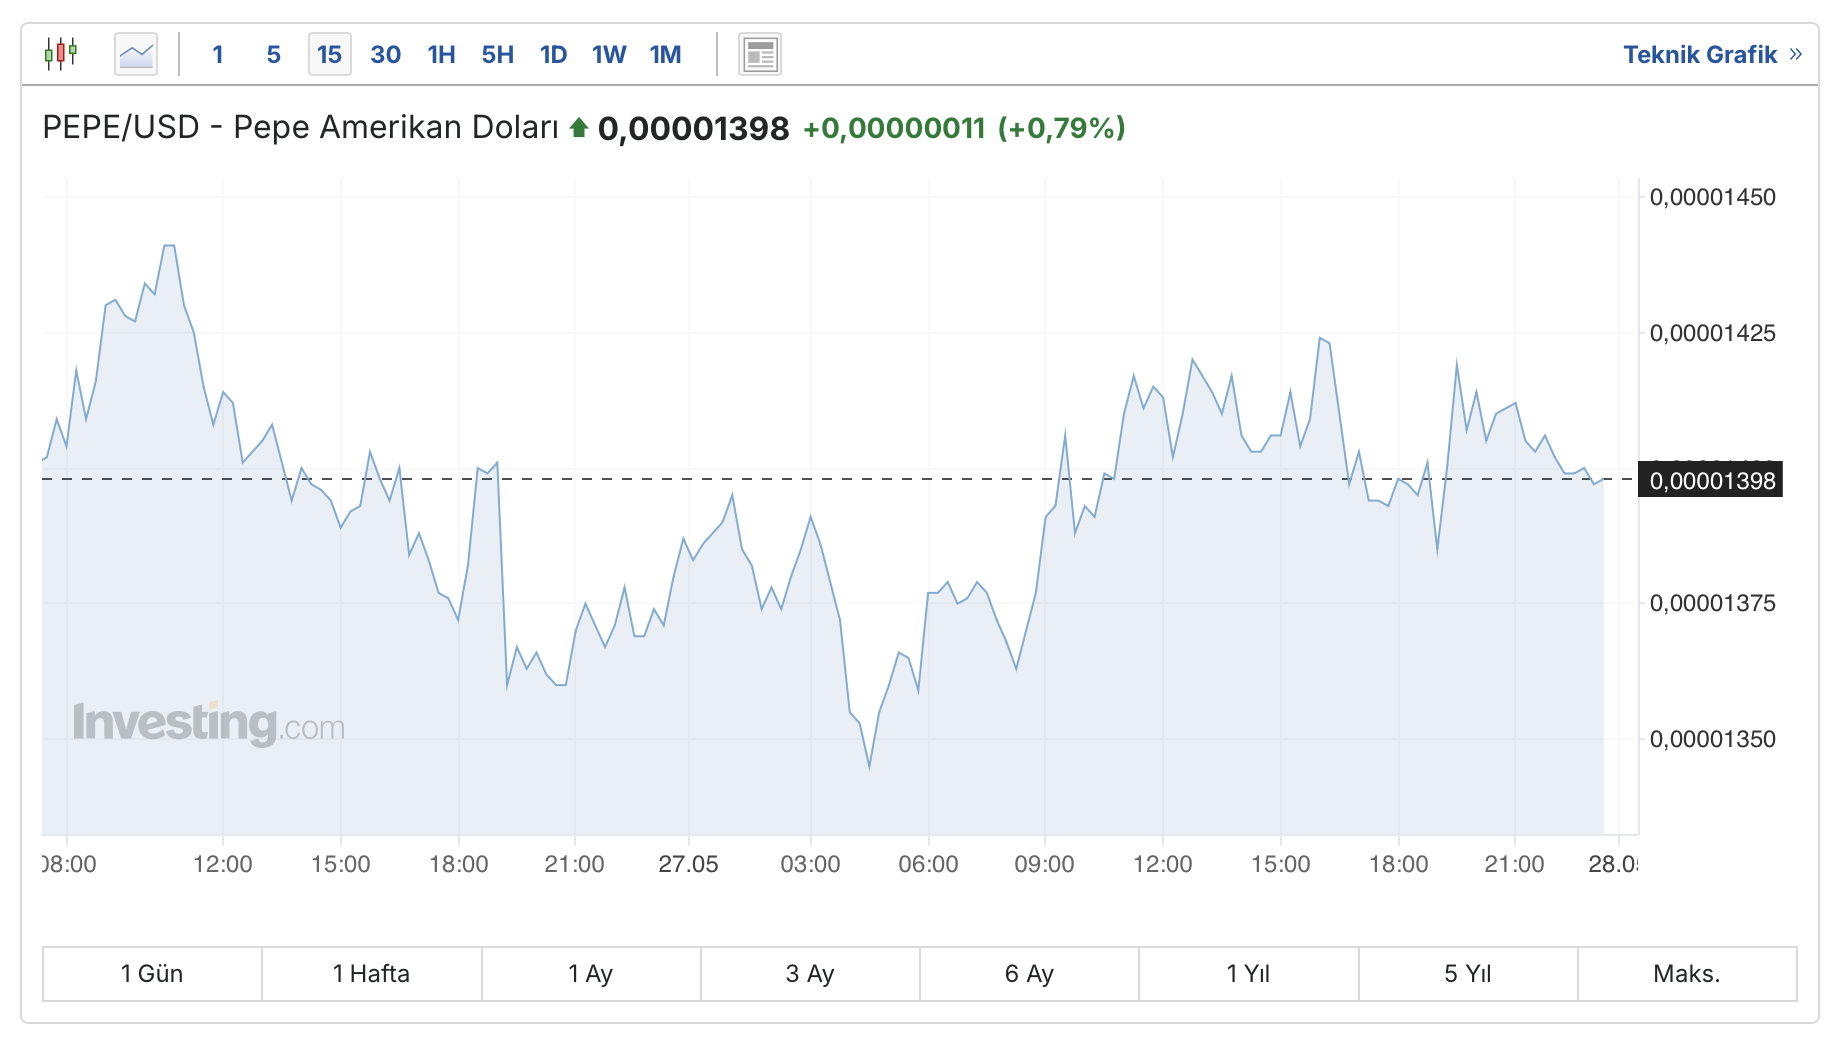Image resolution: width=1842 pixels, height=1050 pixels.
Task: Open the Teknik Grafik link
Action: pyautogui.click(x=1712, y=54)
